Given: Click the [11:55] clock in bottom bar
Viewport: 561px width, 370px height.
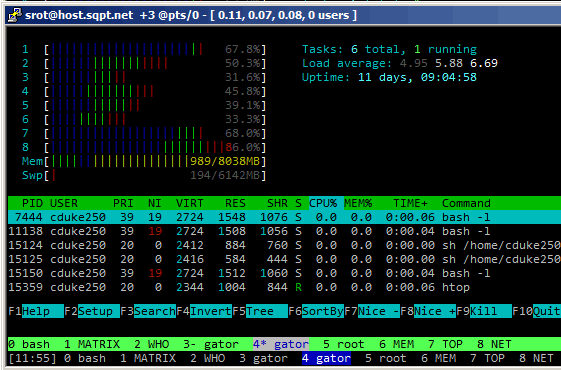Looking at the screenshot, I should 32,358.
